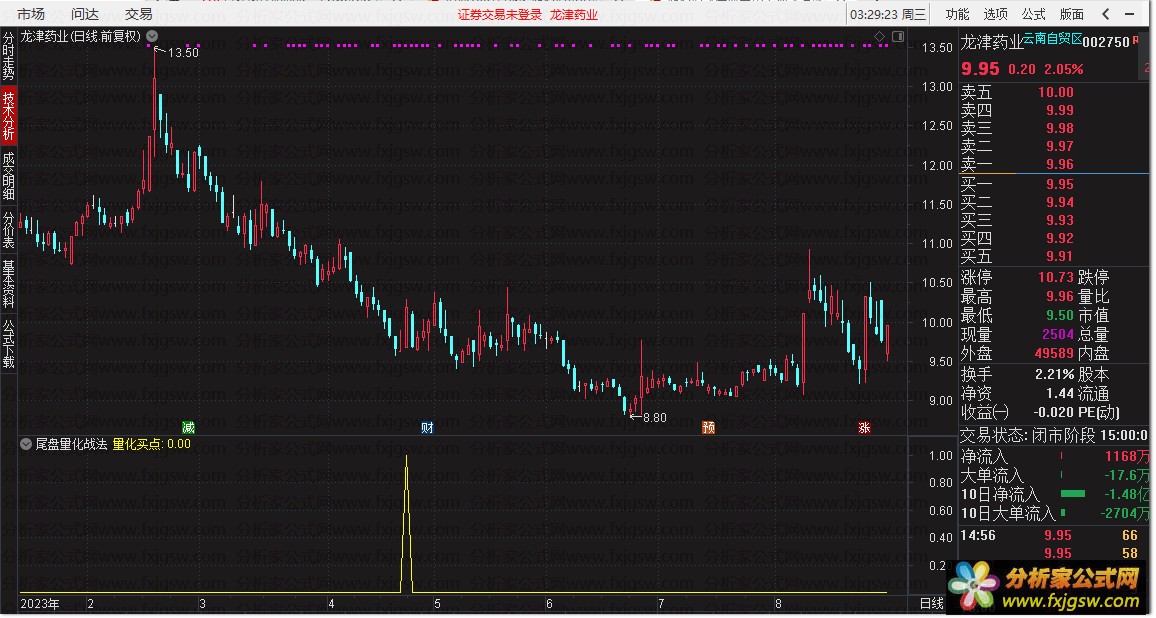Image resolution: width=1156 pixels, height=618 pixels.
Task: Toggle the side panel icon above chart
Action: 898,36
